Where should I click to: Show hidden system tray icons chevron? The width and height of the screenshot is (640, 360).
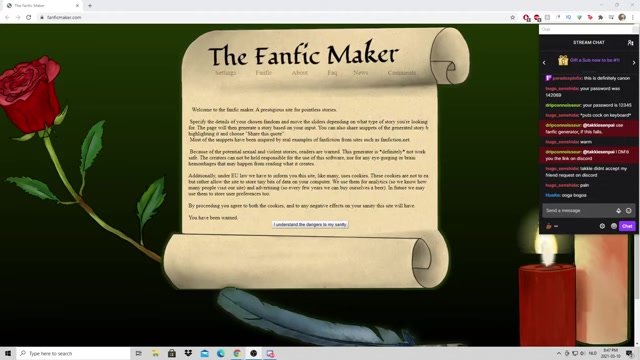[558, 353]
